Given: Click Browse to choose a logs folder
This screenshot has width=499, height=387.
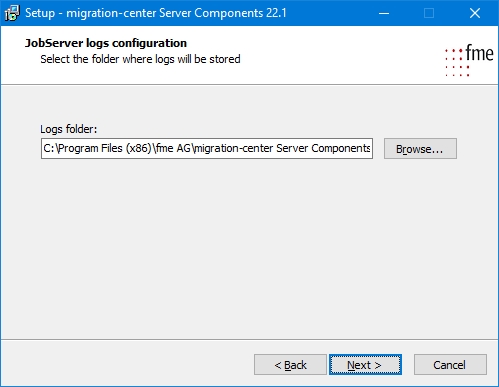Looking at the screenshot, I should (420, 149).
